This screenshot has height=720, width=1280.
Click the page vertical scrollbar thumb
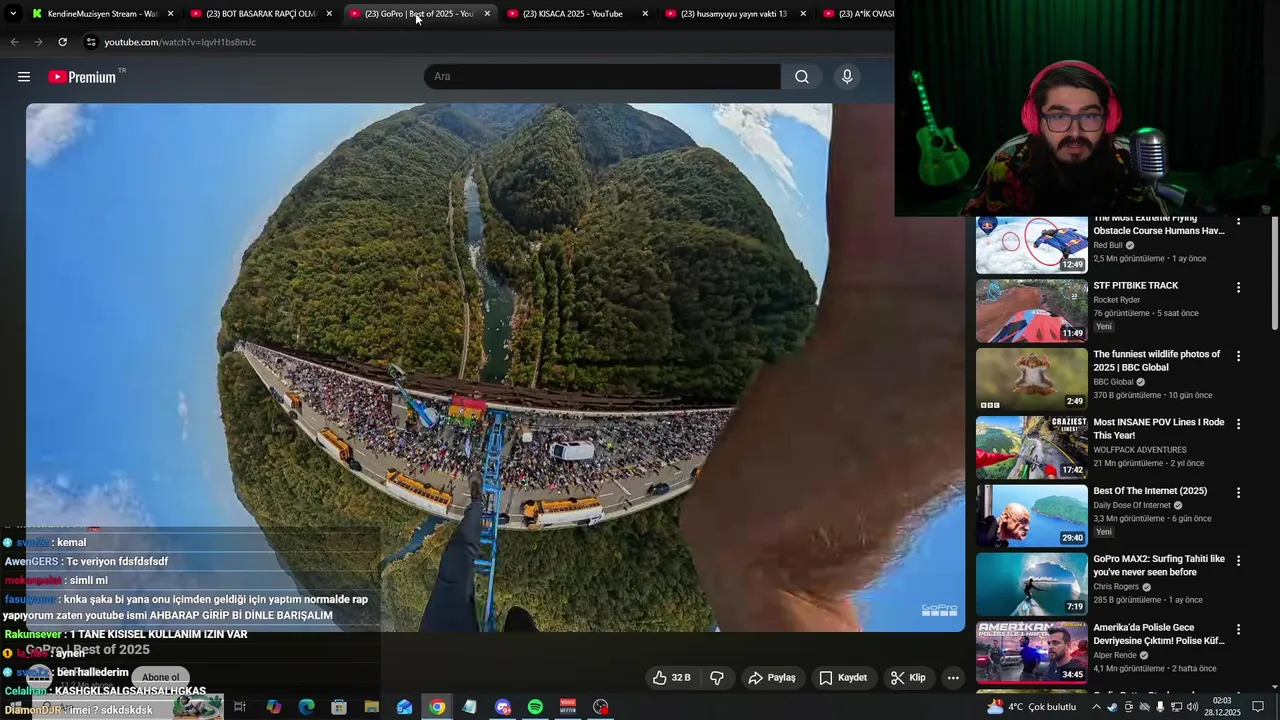pyautogui.click(x=1275, y=273)
